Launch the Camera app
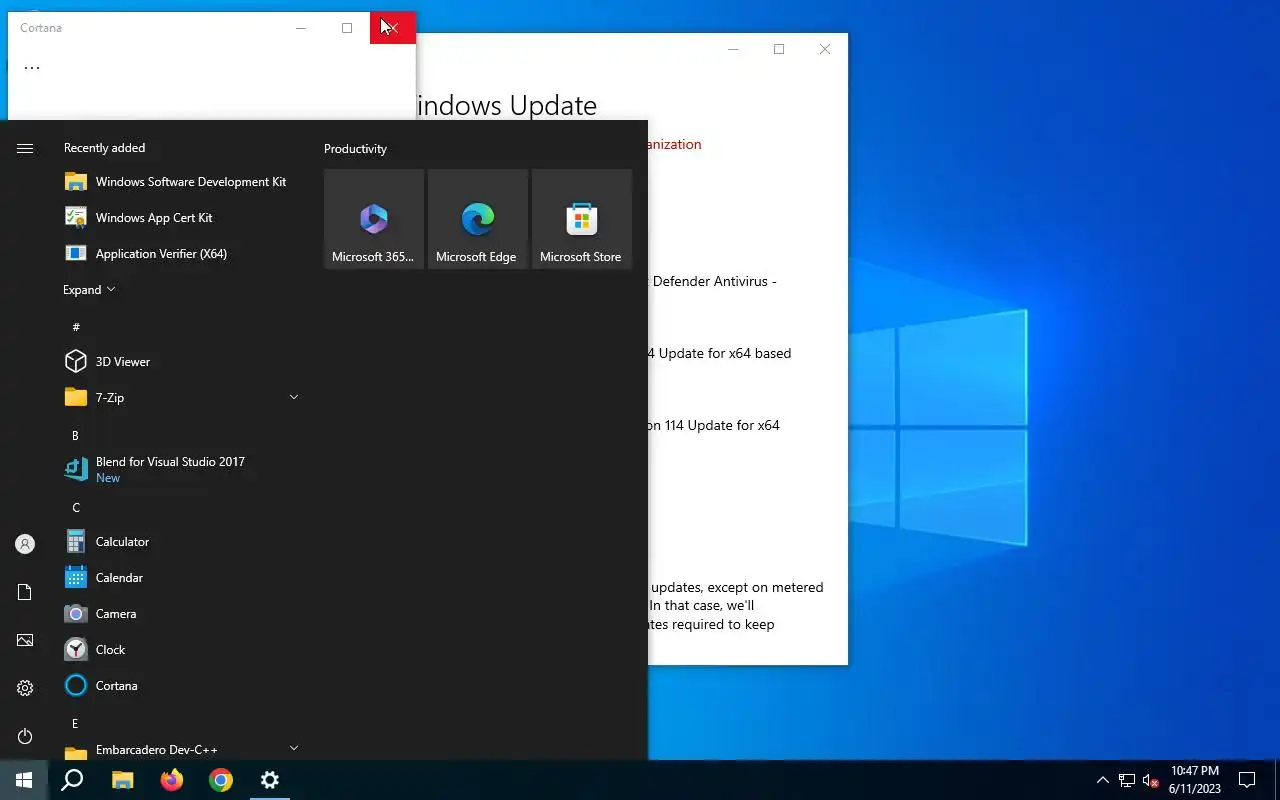The height and width of the screenshot is (800, 1280). 180,614
